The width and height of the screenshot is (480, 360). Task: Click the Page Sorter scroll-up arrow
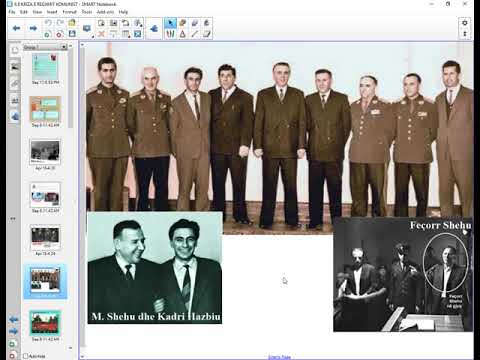tap(70, 46)
